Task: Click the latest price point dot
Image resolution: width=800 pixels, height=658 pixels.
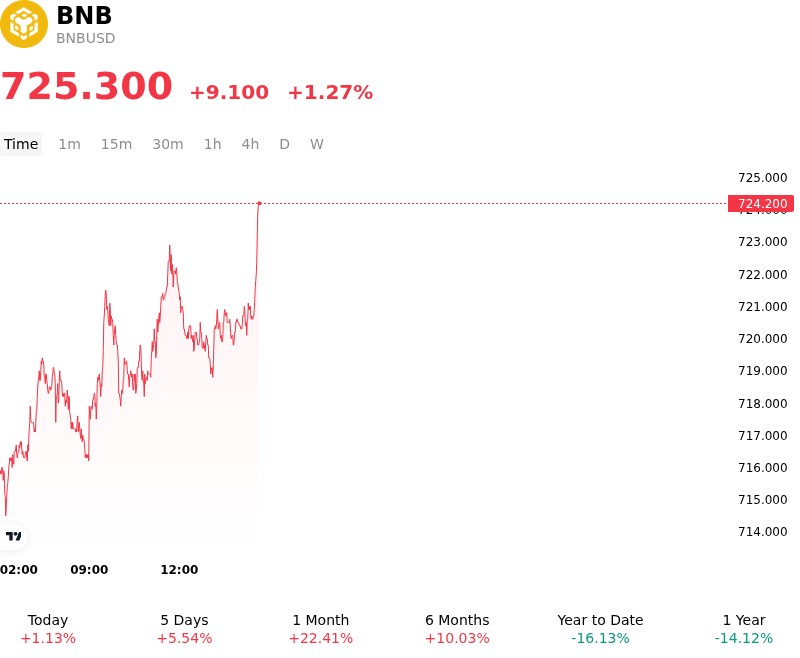Action: tap(259, 204)
